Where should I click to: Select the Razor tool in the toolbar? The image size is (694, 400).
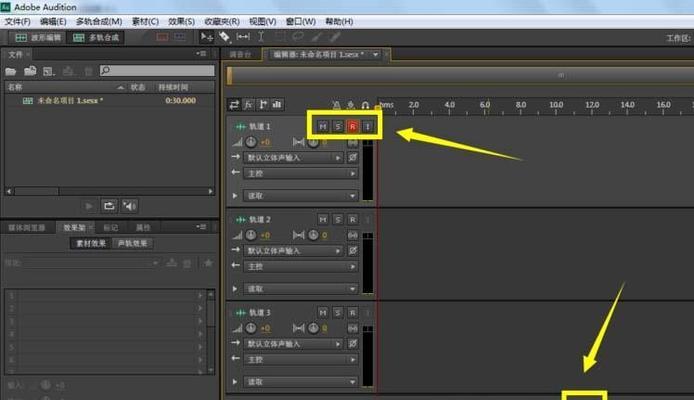(223, 37)
